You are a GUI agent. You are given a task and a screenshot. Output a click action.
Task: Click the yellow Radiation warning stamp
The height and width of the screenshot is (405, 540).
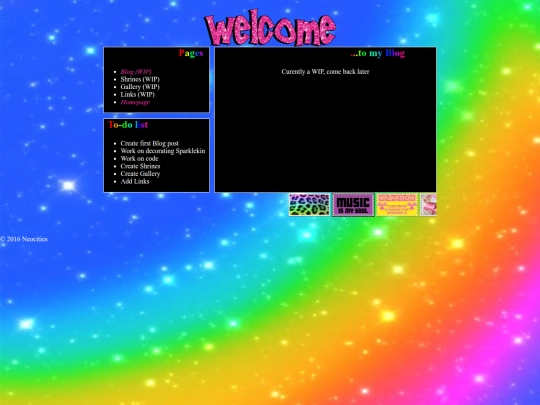point(397,205)
